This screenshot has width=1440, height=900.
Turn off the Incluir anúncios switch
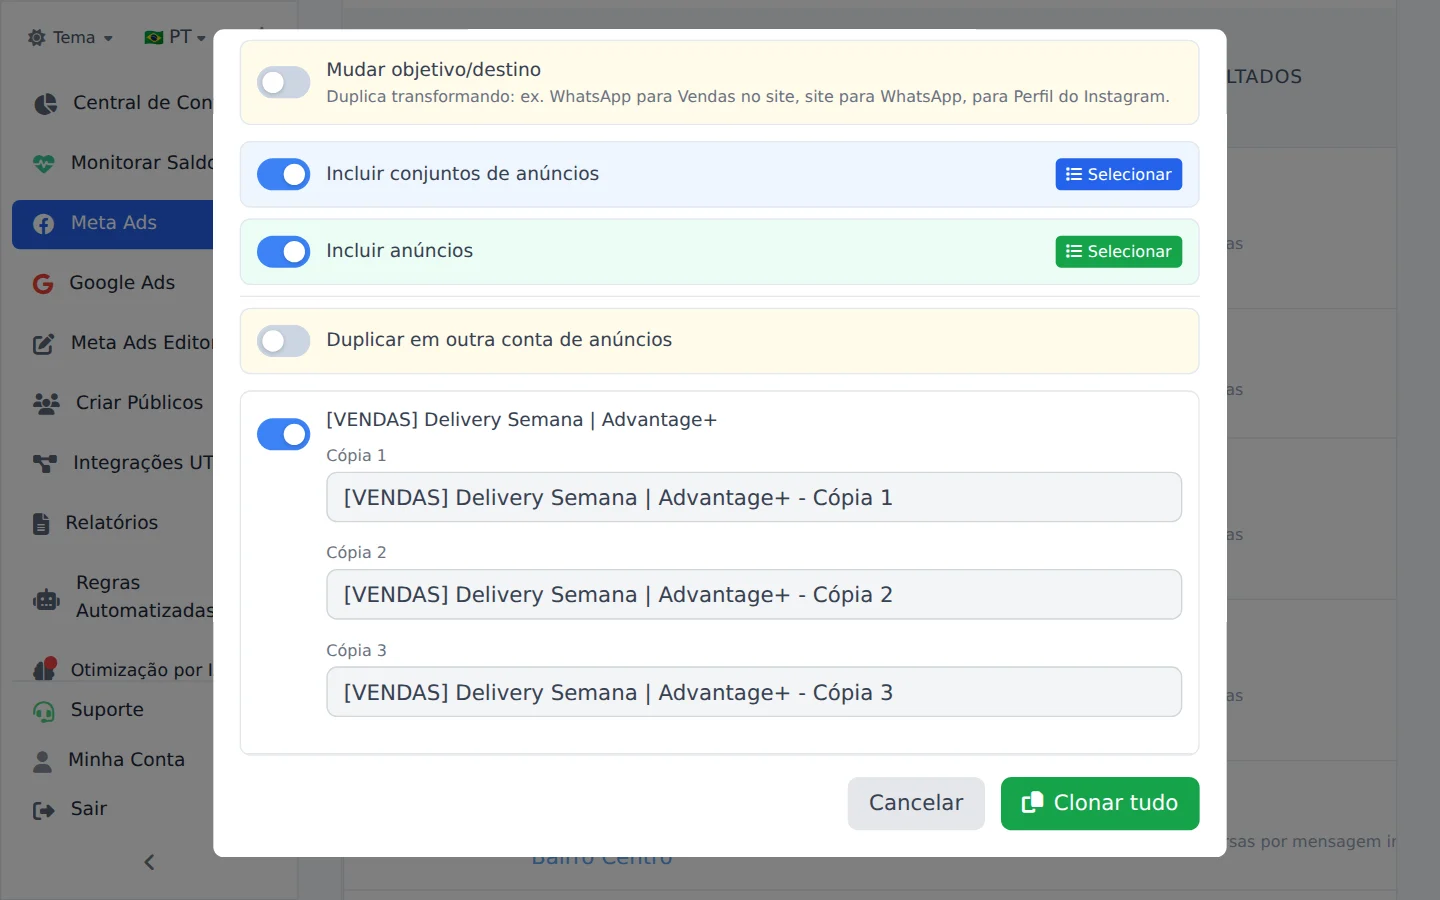click(x=284, y=252)
